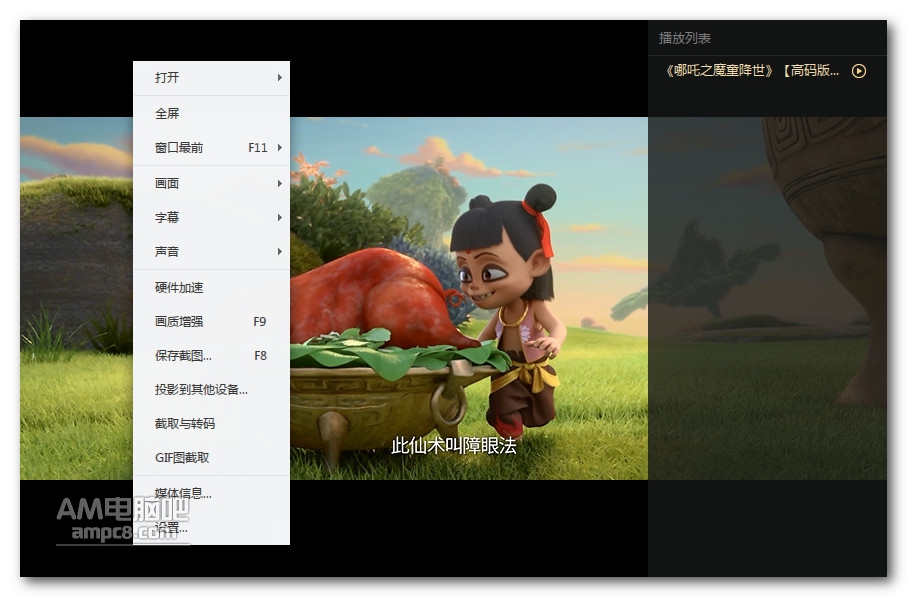The height and width of the screenshot is (597, 907).
Task: Open 媒体信息... from context menu
Action: (211, 493)
